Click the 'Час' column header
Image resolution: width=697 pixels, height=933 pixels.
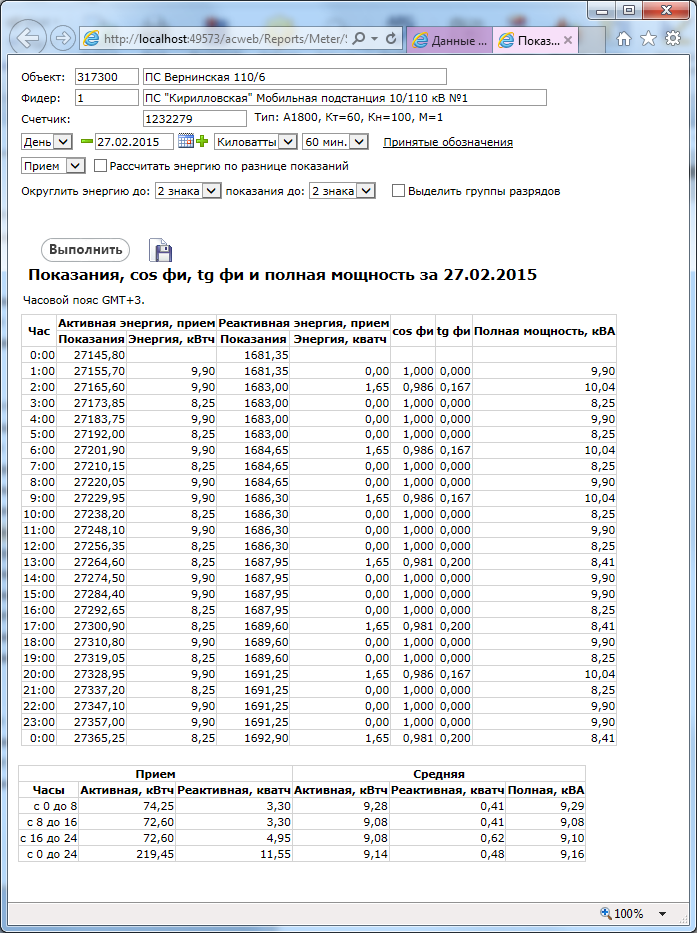(x=39, y=331)
